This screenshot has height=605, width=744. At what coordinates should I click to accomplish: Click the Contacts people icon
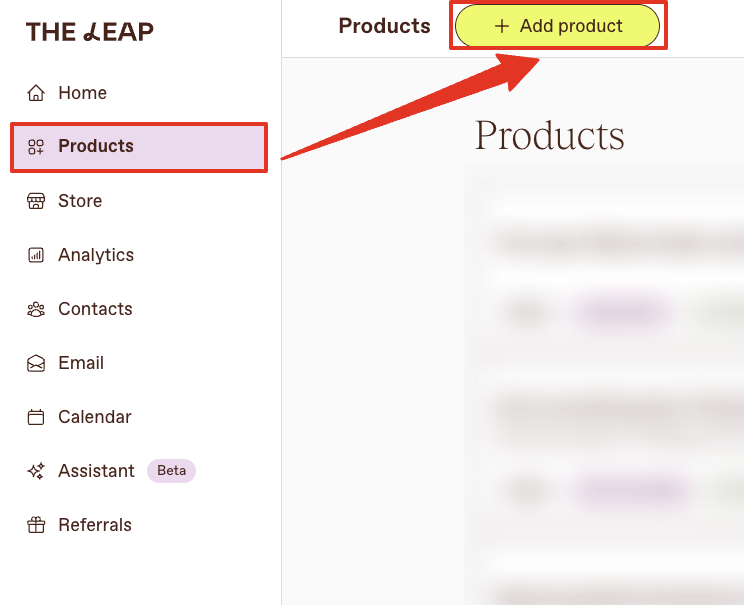point(36,309)
